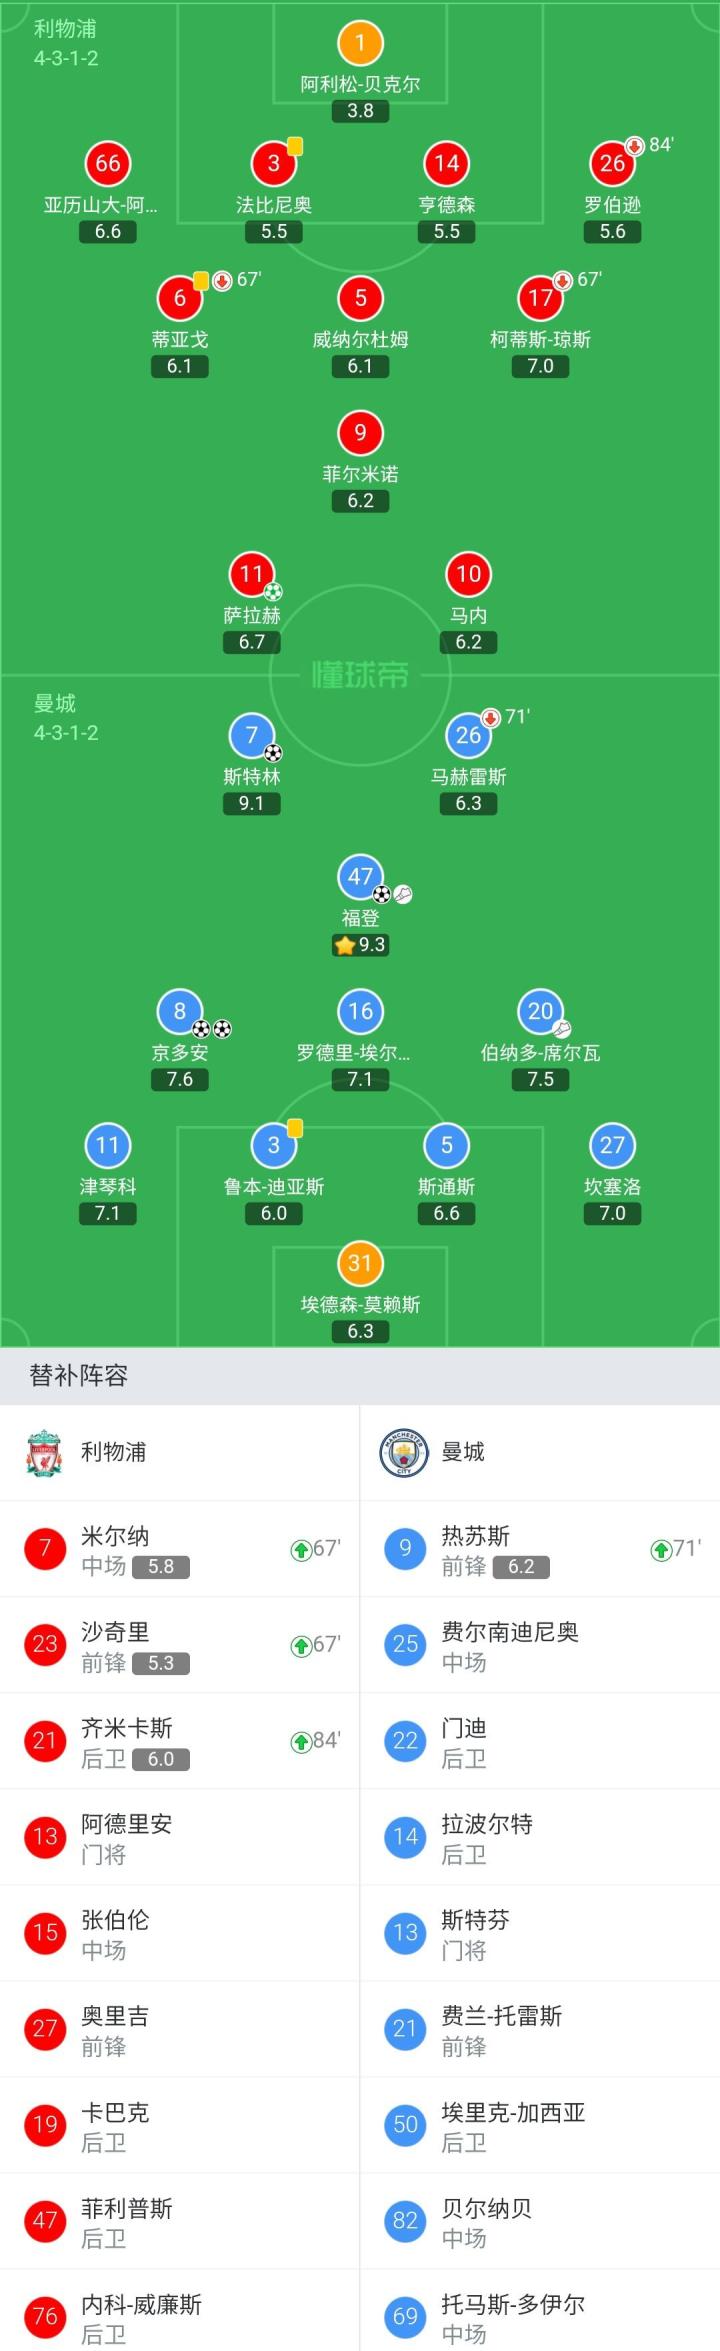Tap Jesus's number 9 substitute badge
The image size is (720, 2351).
405,1549
